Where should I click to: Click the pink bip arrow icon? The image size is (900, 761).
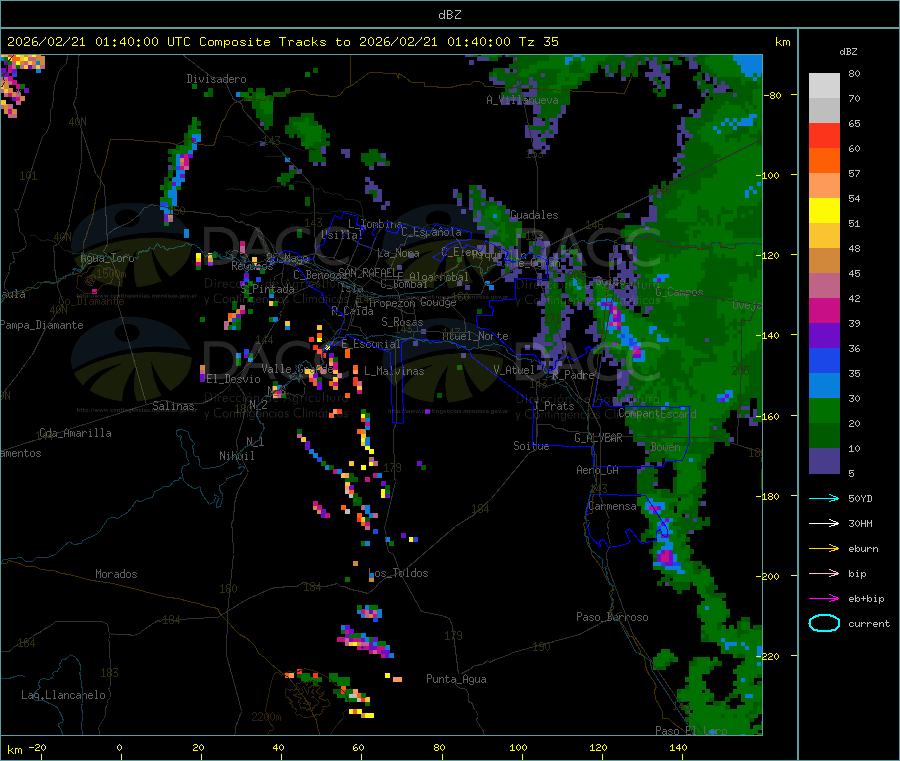[x=824, y=573]
